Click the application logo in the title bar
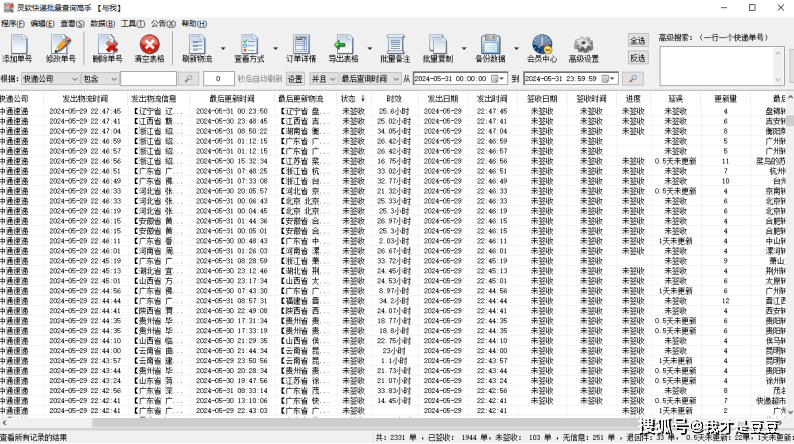 8,8
